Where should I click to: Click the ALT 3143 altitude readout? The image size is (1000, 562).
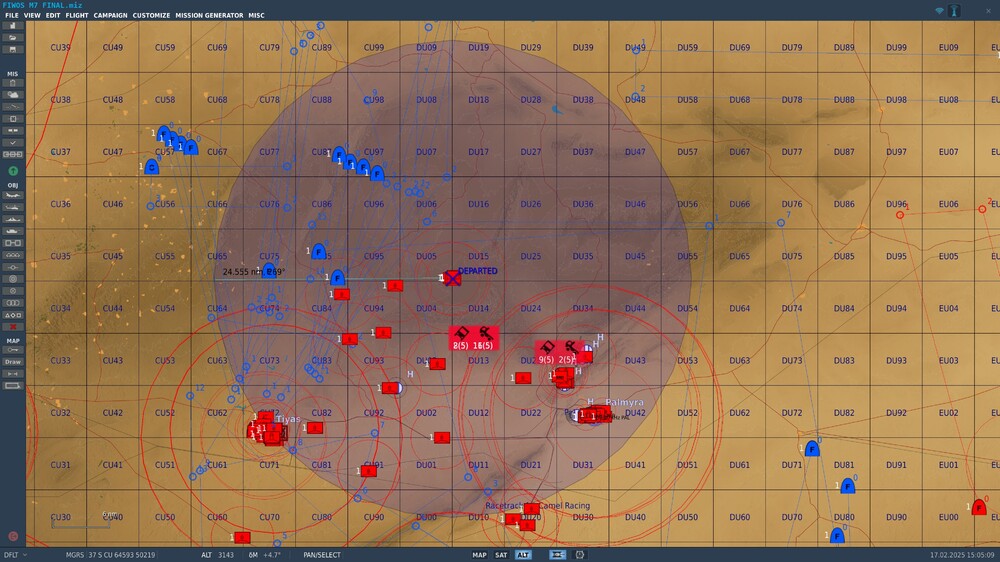click(x=217, y=555)
